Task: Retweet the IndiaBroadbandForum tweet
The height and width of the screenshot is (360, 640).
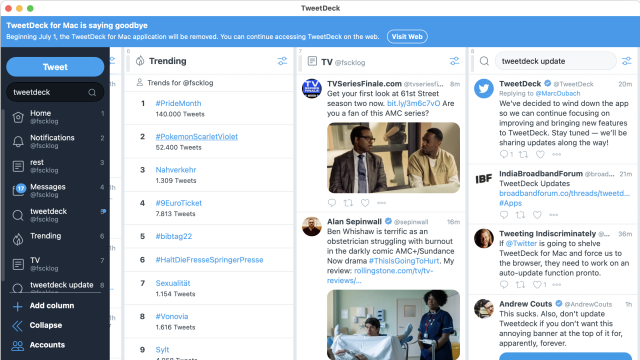Action: click(x=520, y=215)
